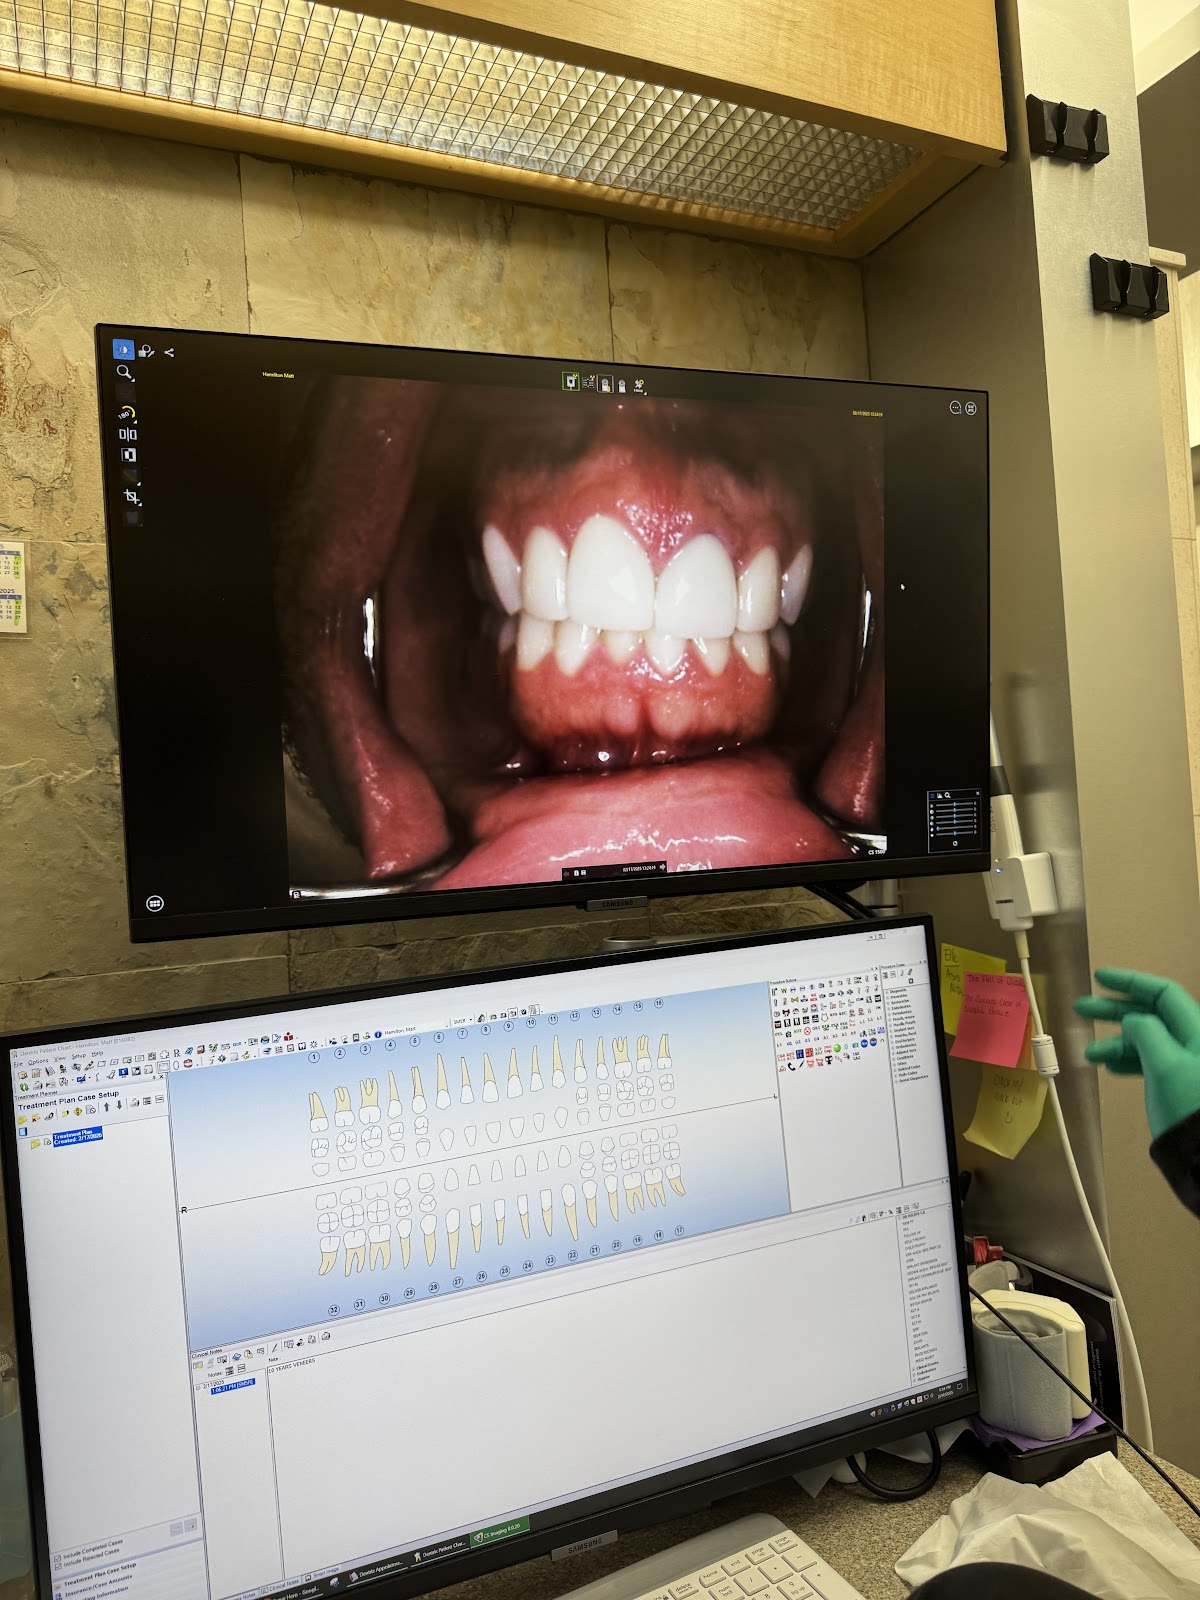
Task: Open the Setup menu in Dentrix Patient Chart
Action: click(x=79, y=1056)
